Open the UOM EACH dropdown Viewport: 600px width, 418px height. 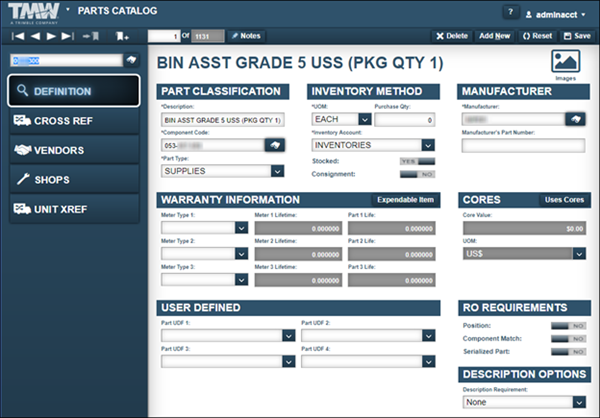pos(365,119)
